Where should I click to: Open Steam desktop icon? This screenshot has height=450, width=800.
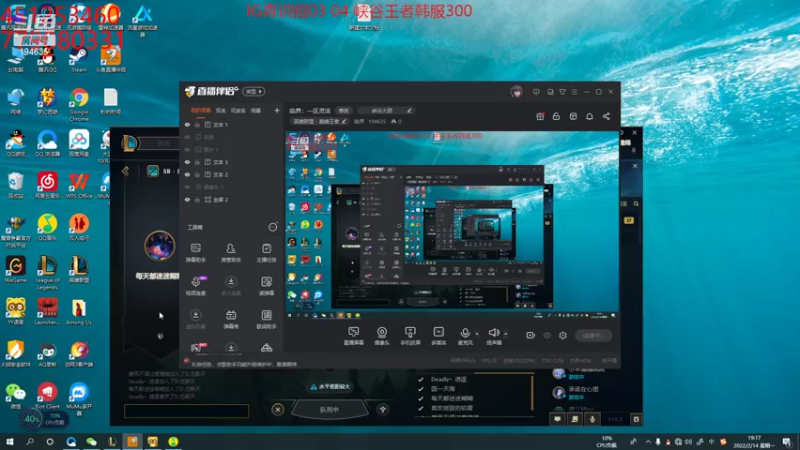79,60
